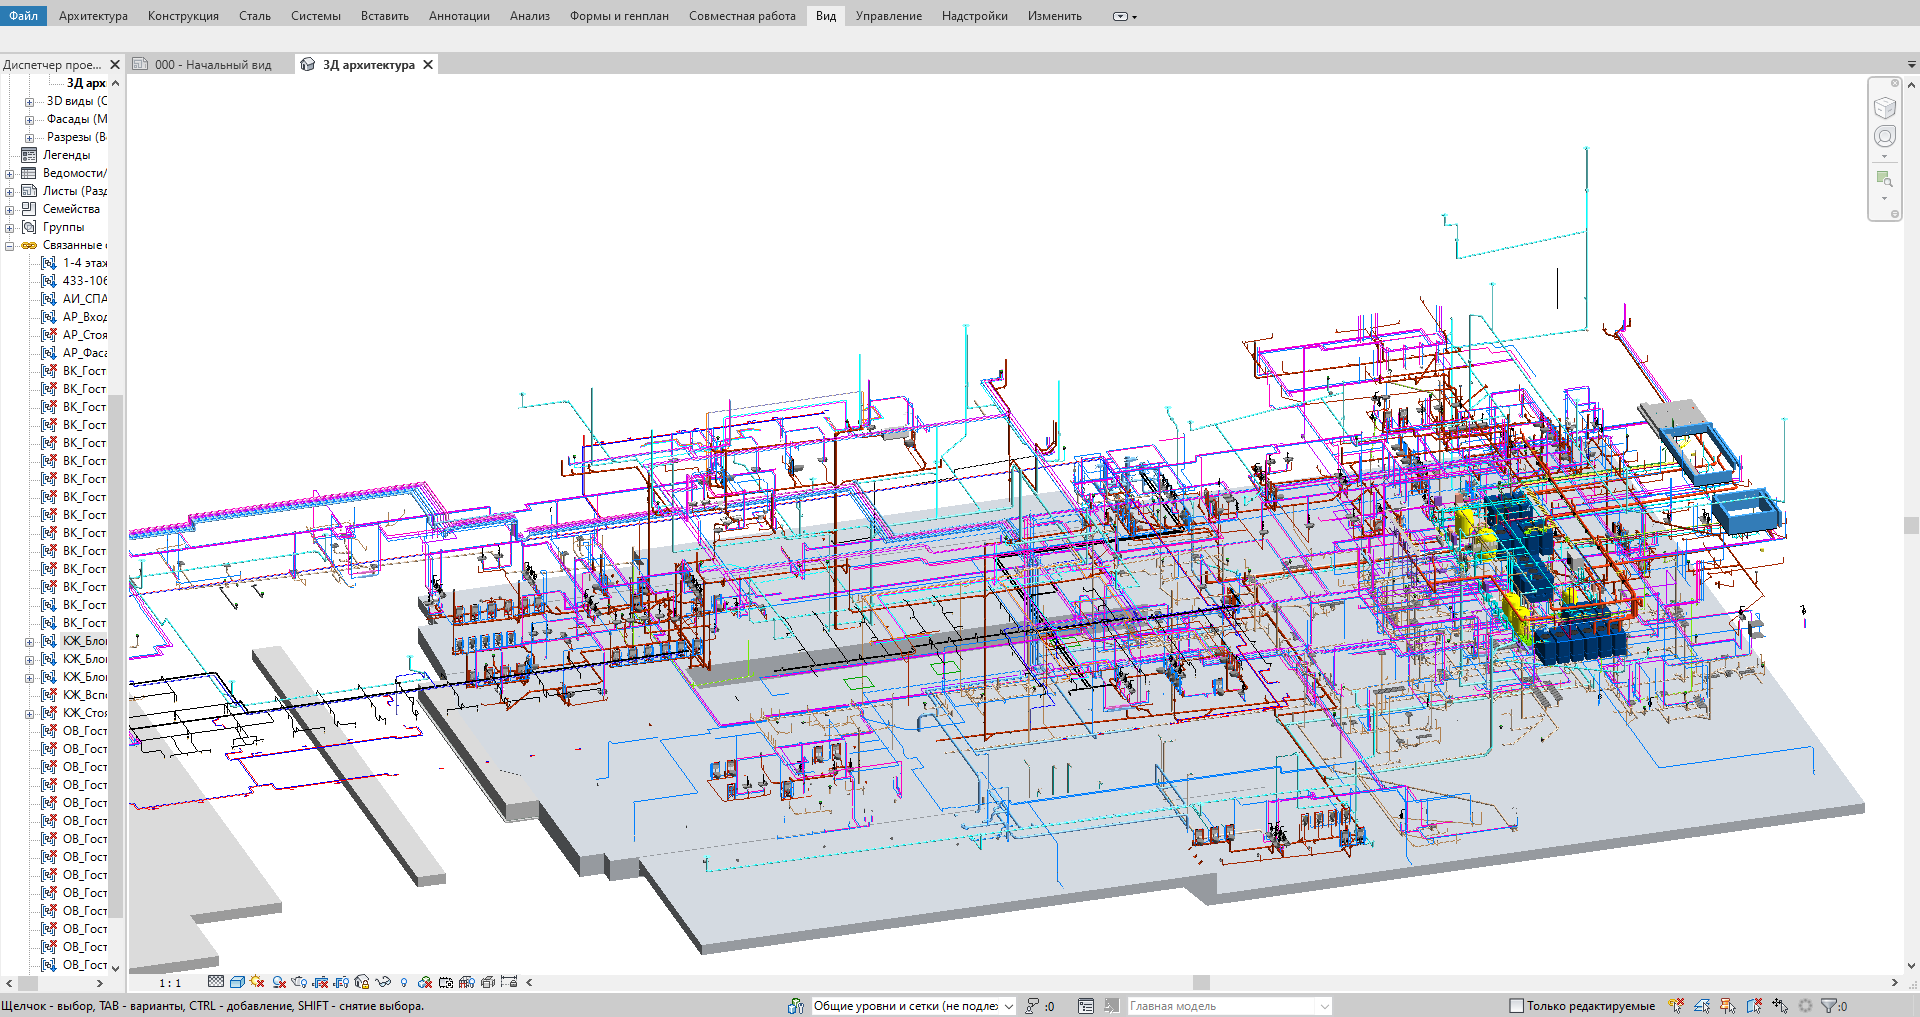Click project browser scroll down arrow

(x=115, y=968)
